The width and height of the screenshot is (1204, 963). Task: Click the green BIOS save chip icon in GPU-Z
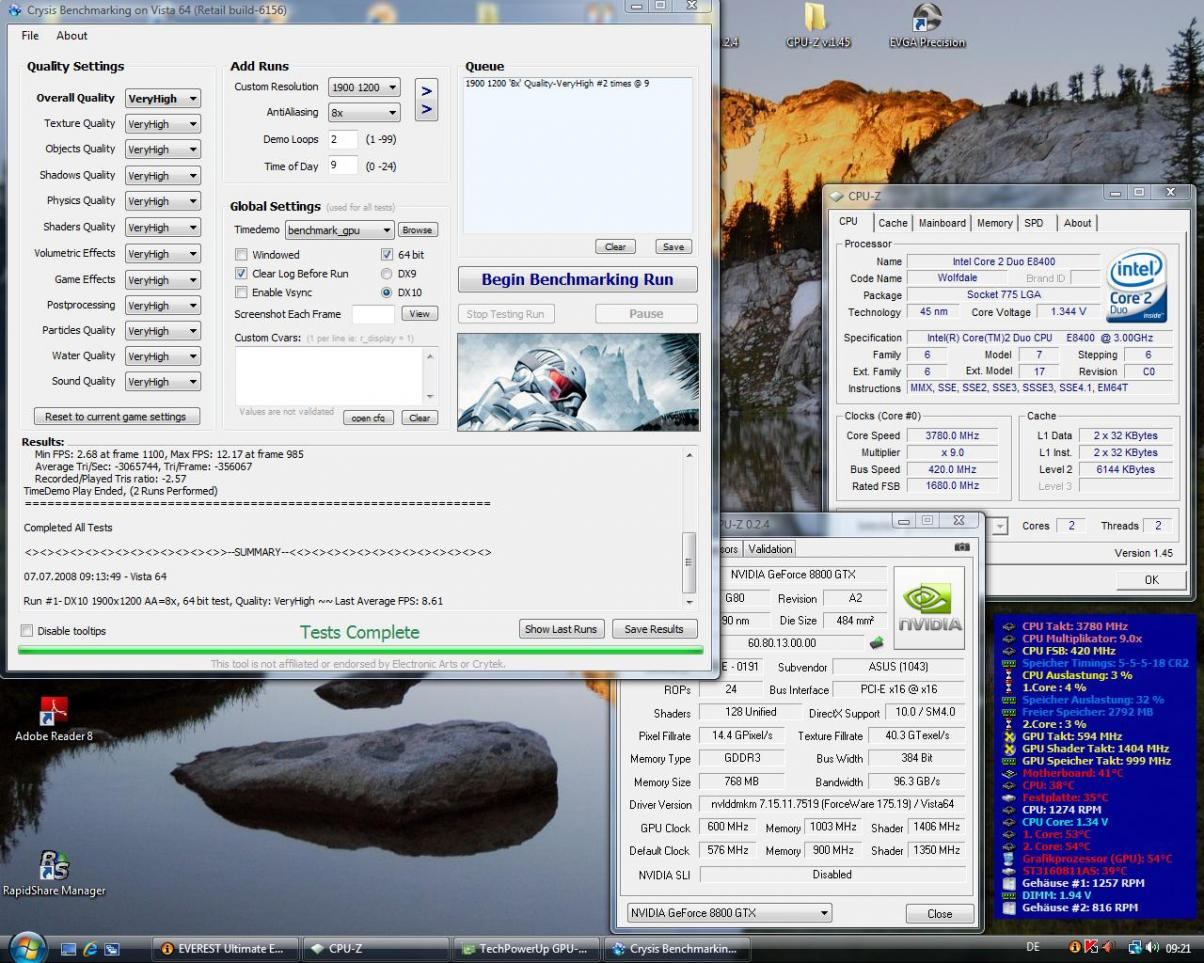(x=877, y=642)
